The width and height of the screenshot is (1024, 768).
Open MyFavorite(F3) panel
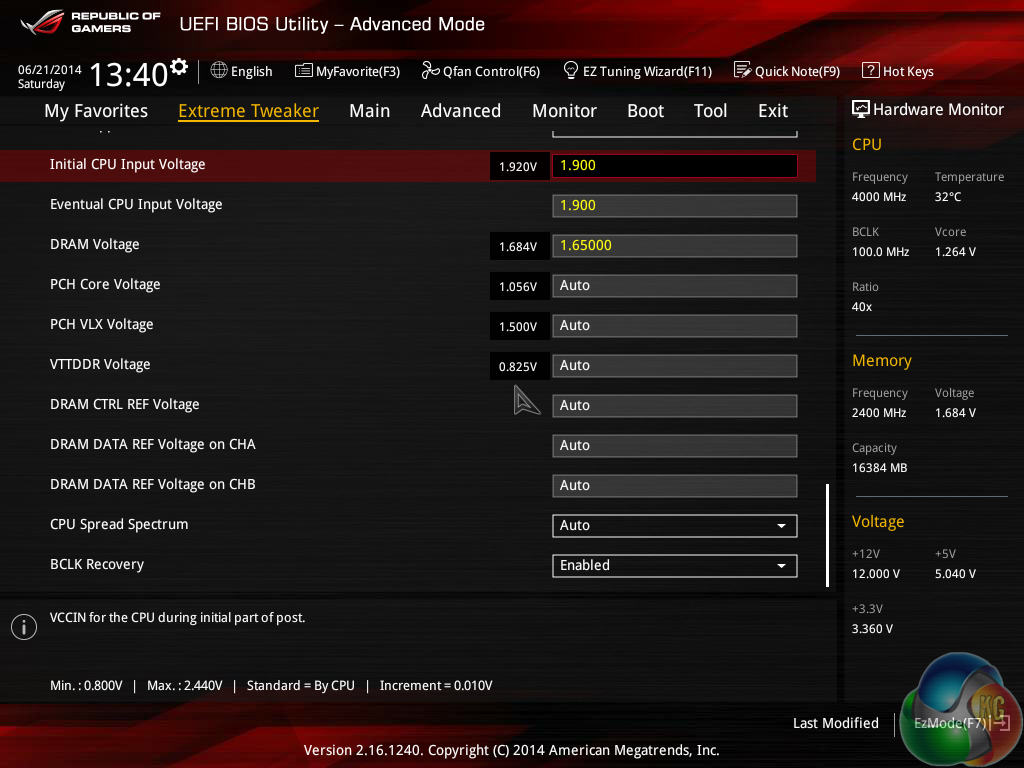(358, 71)
